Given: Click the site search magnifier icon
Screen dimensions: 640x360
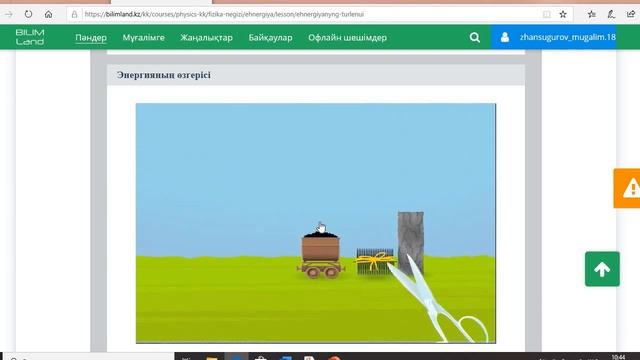Looking at the screenshot, I should (475, 38).
